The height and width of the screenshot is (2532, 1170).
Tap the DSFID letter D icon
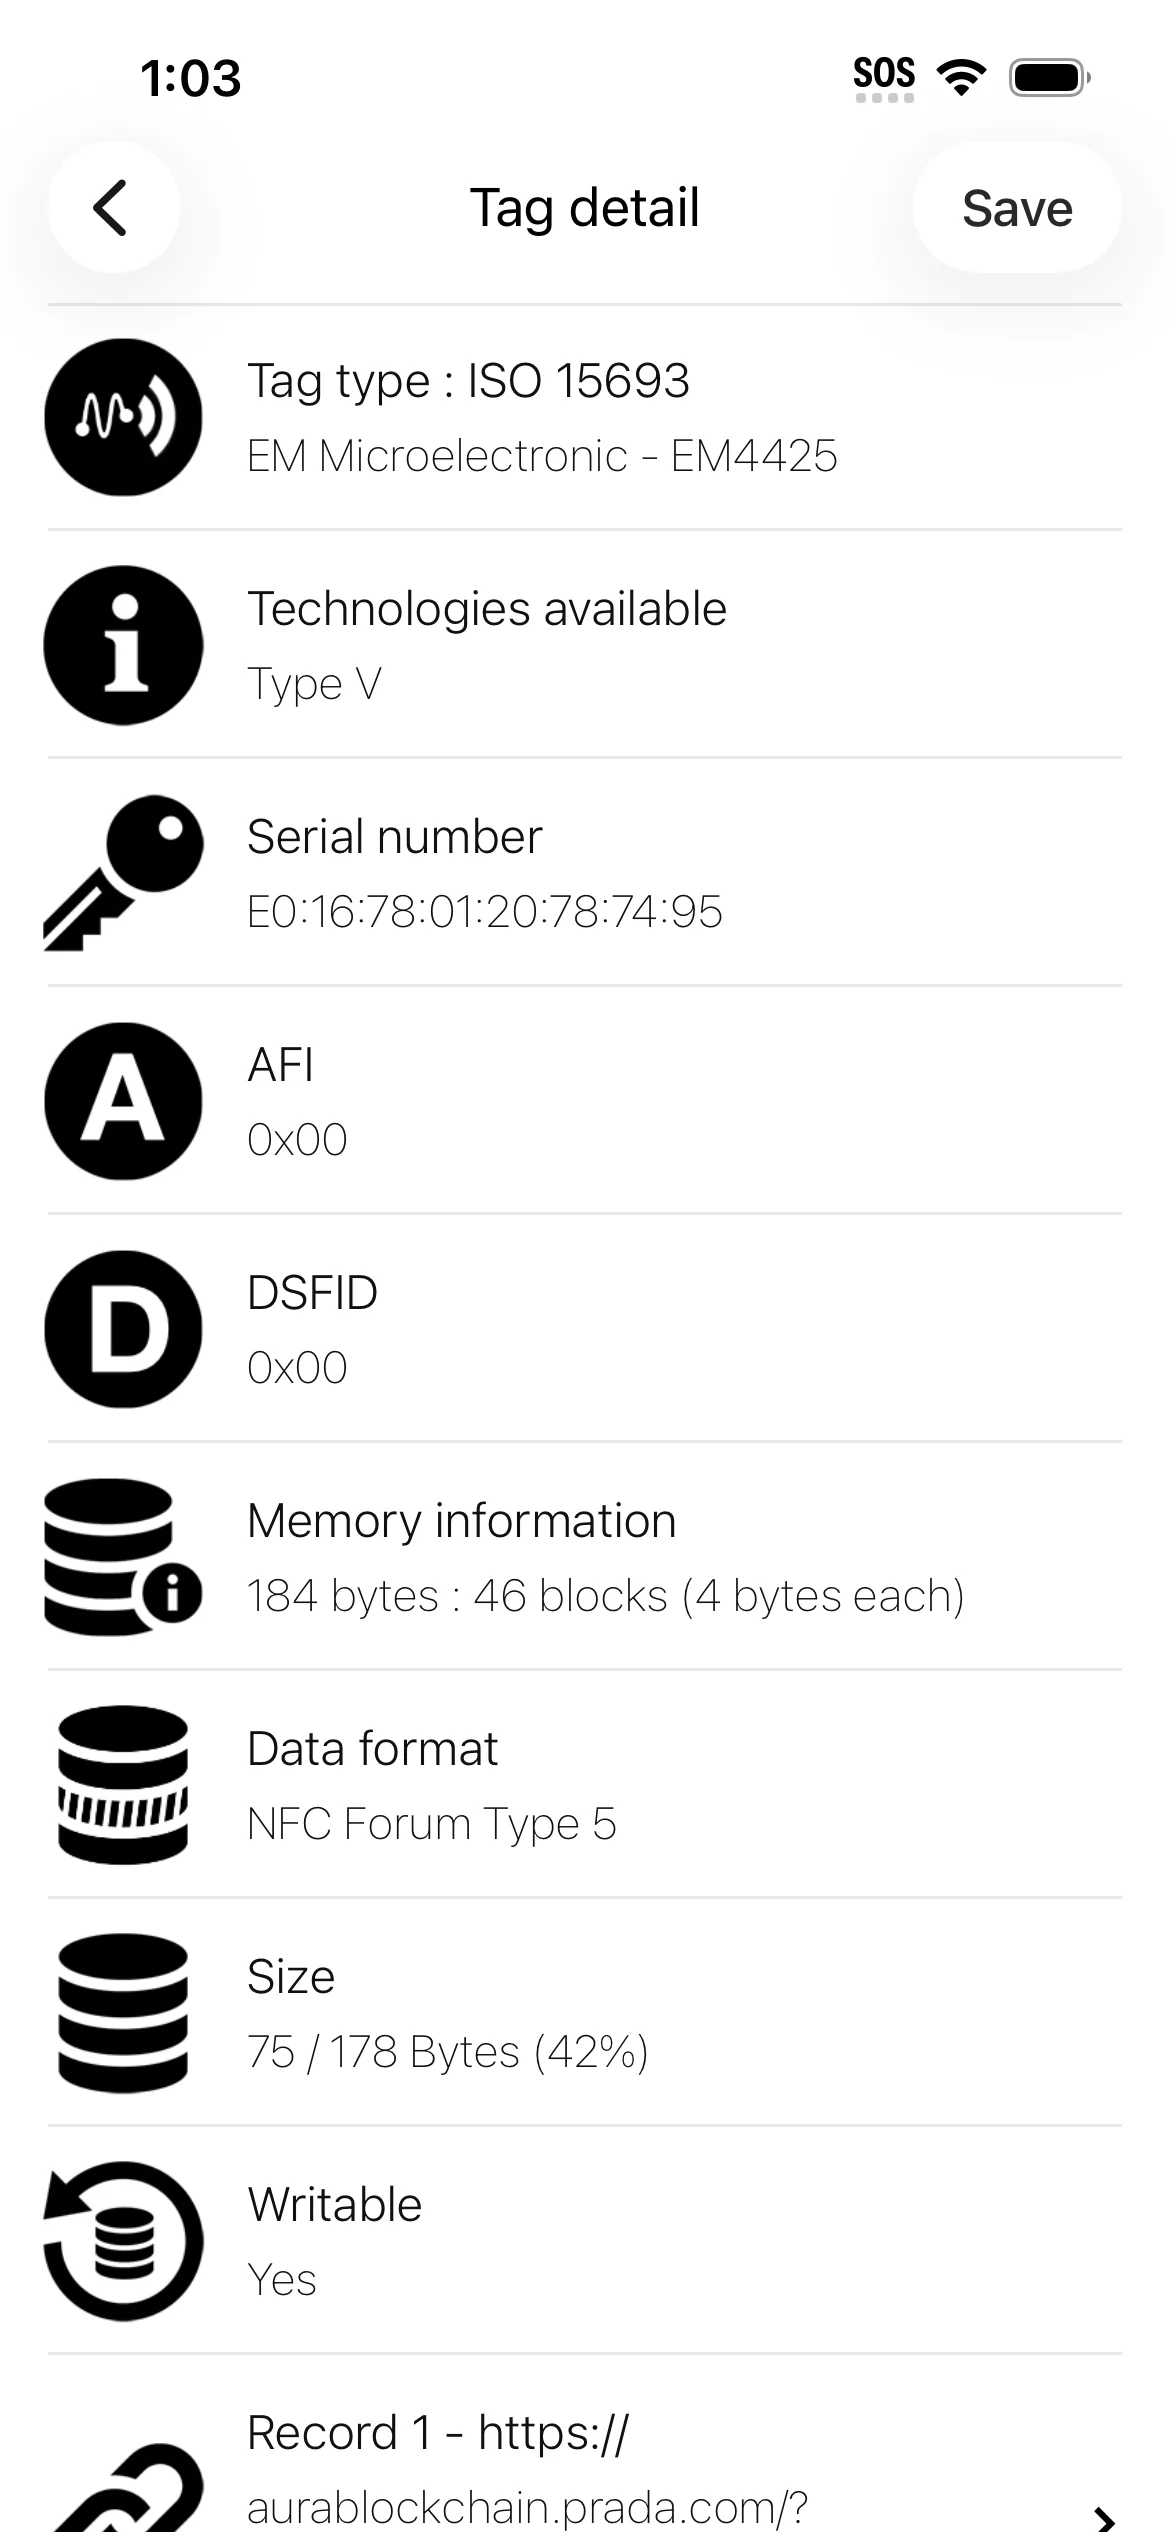point(124,1329)
